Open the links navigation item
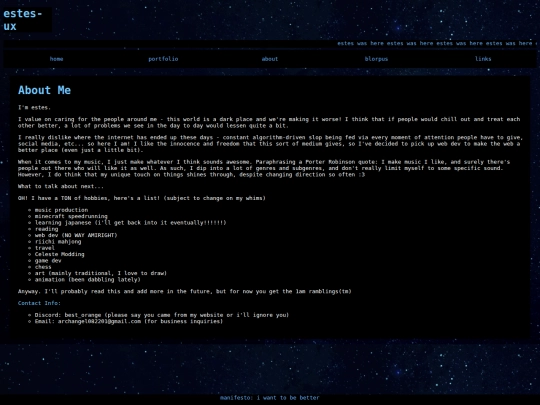 (483, 59)
